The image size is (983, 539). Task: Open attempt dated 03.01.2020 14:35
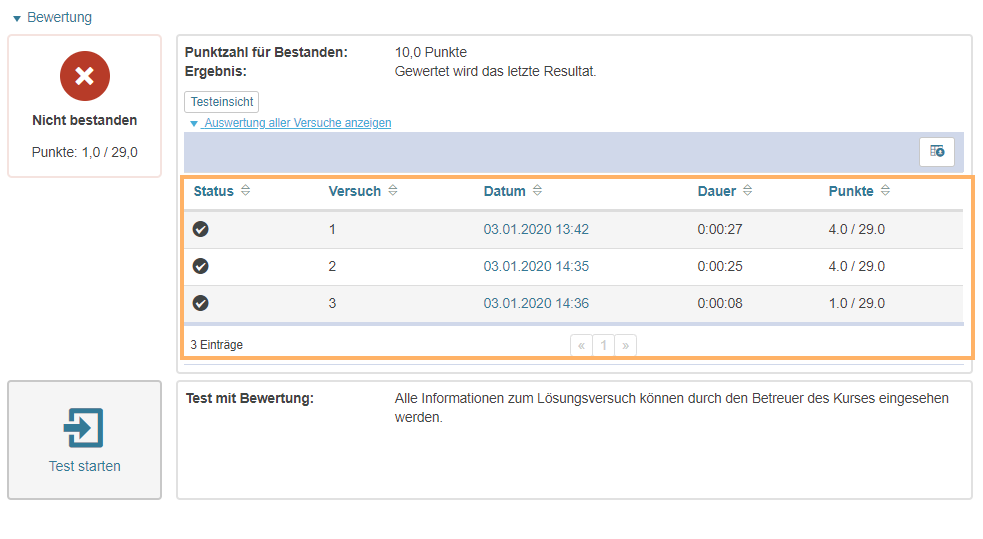(536, 266)
